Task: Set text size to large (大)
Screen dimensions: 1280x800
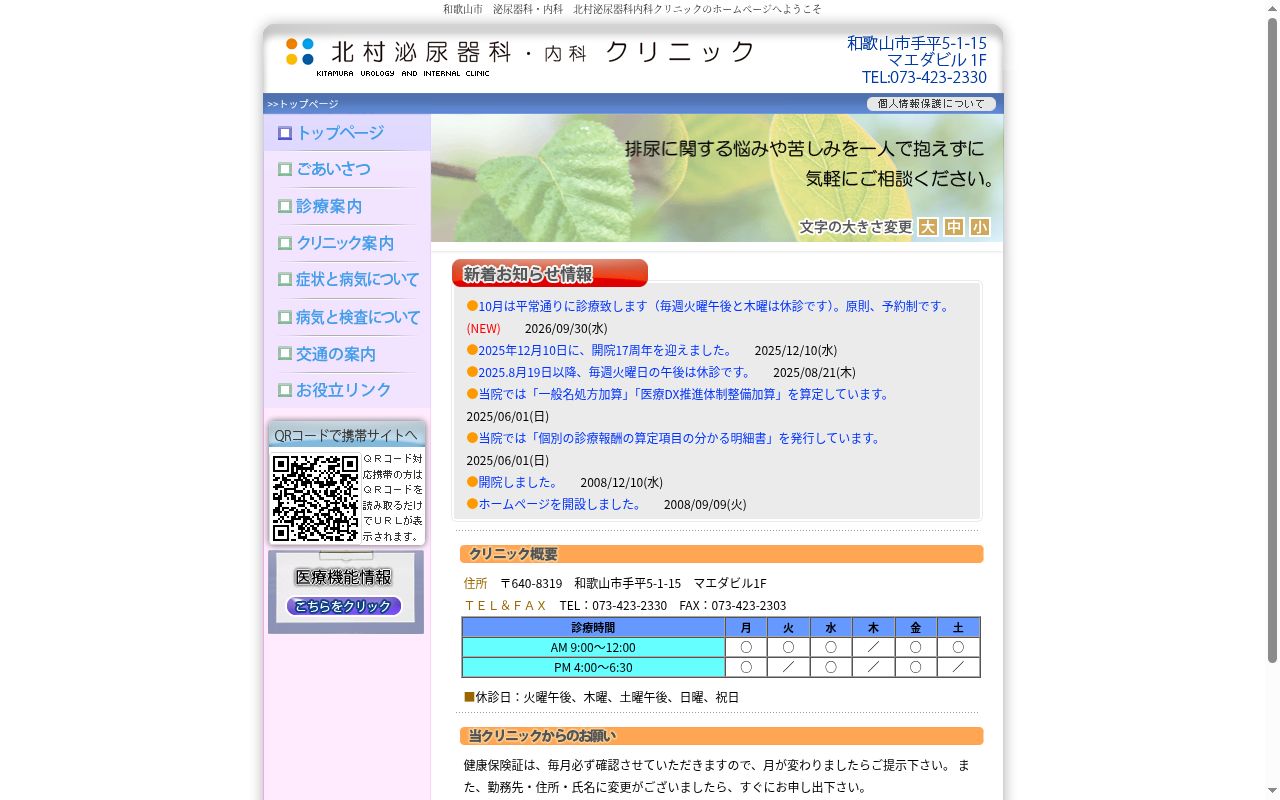Action: pyautogui.click(x=928, y=227)
